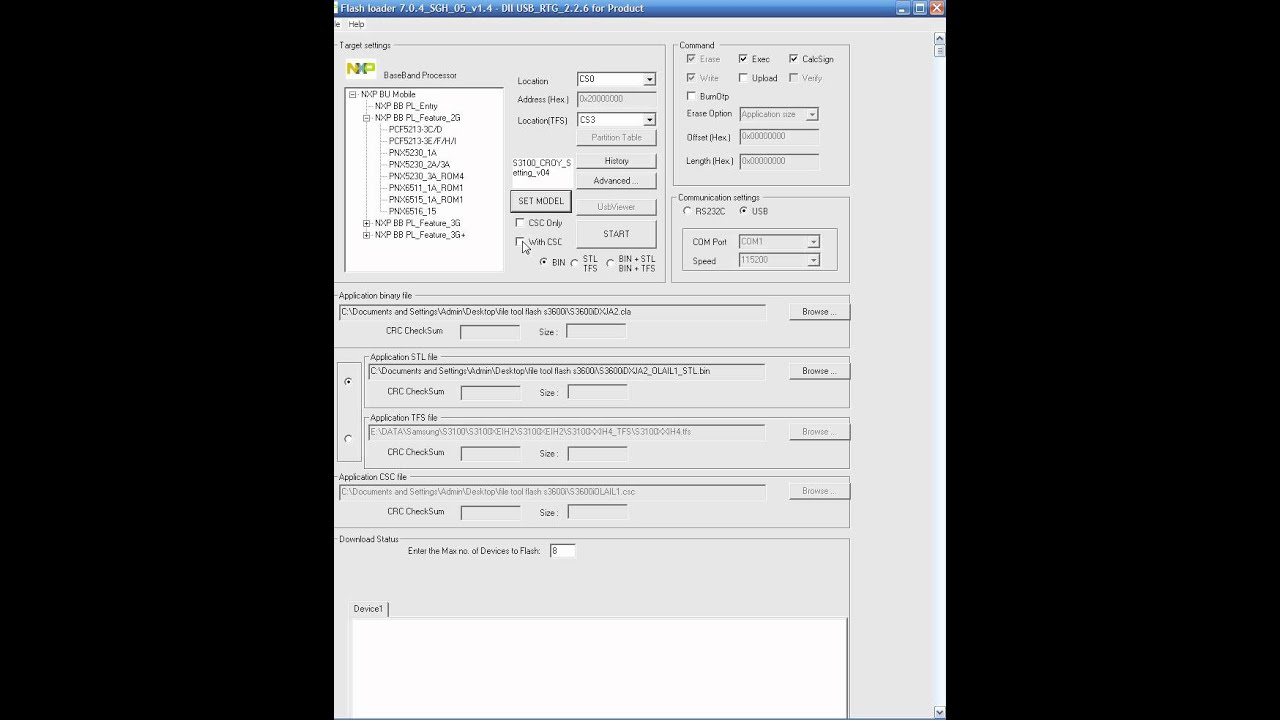Select the Application TFS file radio button
Viewport: 1280px width, 720px height.
[348, 438]
